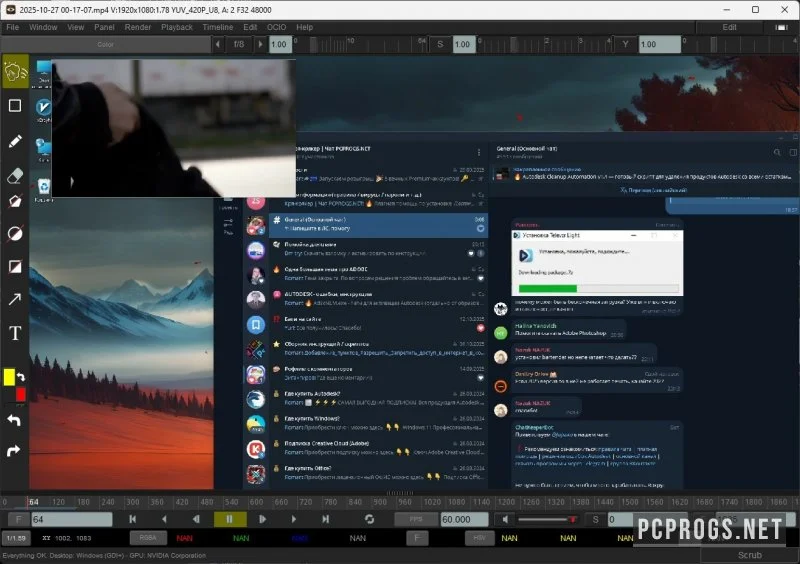The height and width of the screenshot is (564, 800).
Task: Click the gain value field 1.00
Action: [280, 44]
